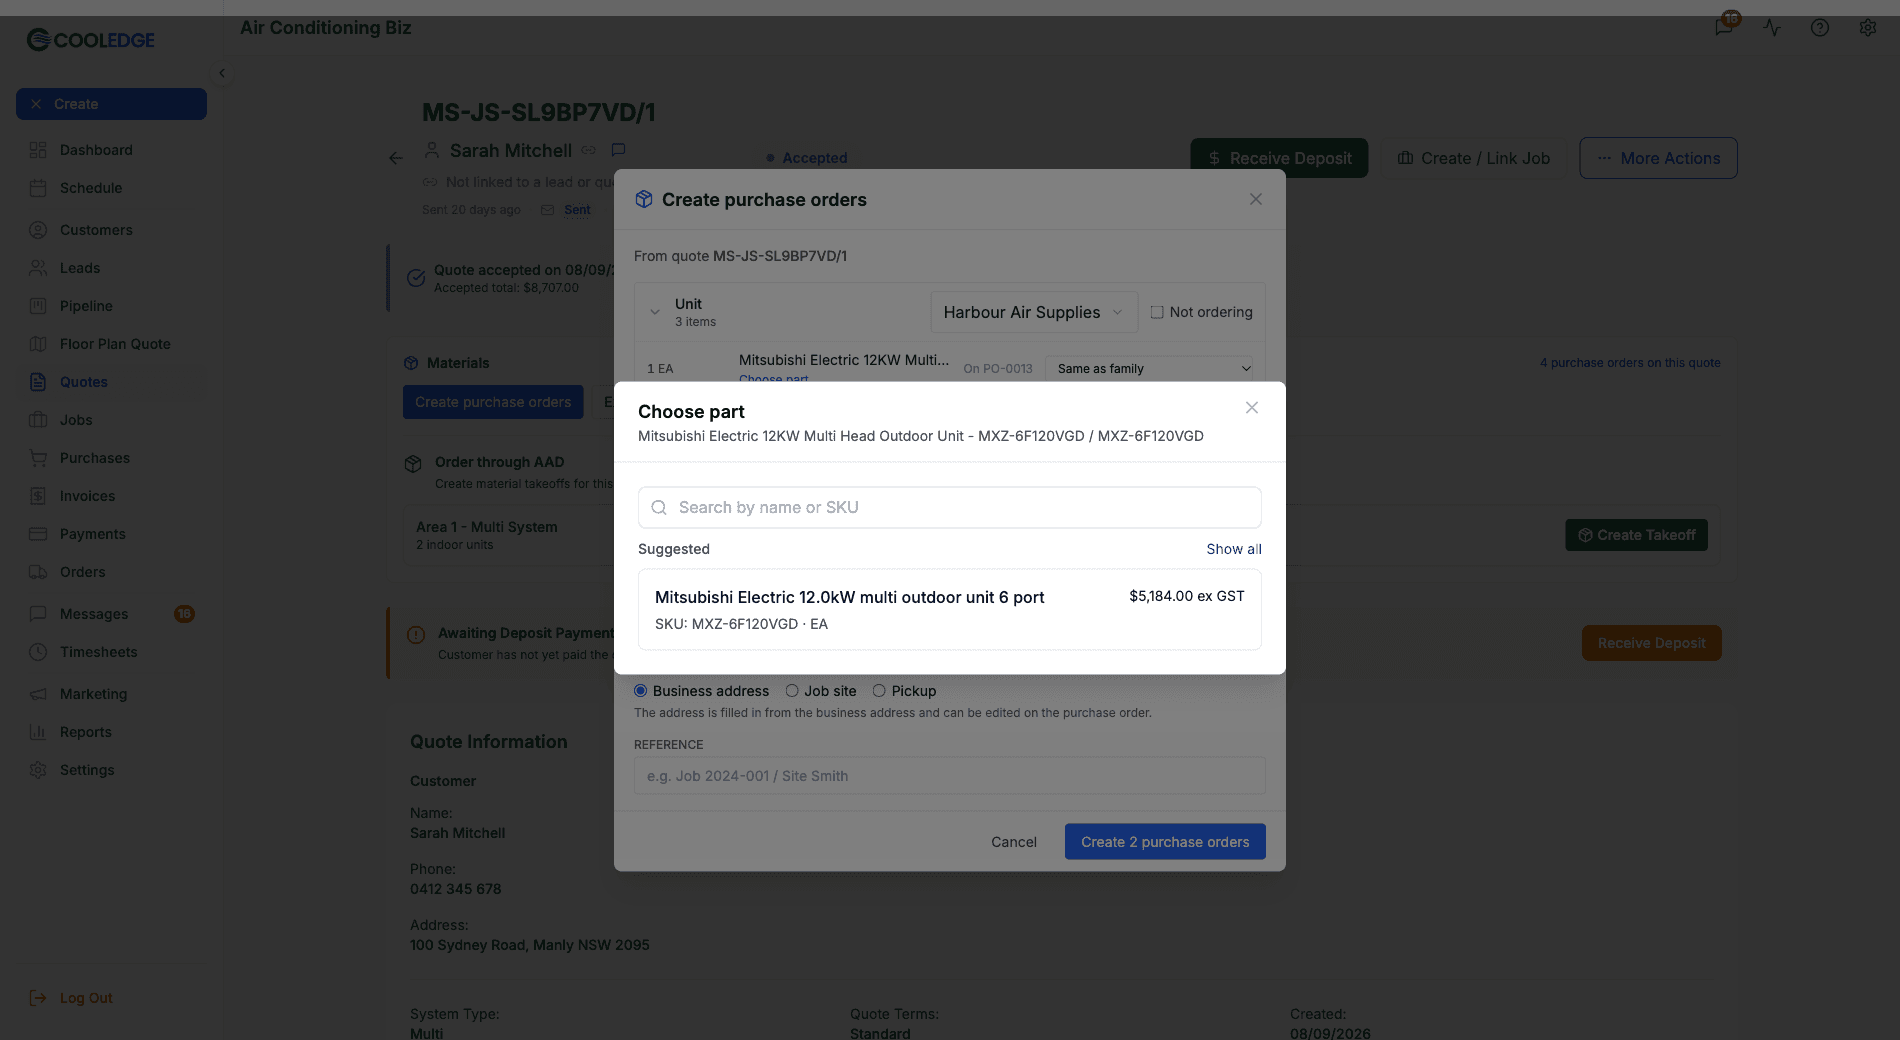
Task: Open Dashboard from the sidebar
Action: [96, 150]
